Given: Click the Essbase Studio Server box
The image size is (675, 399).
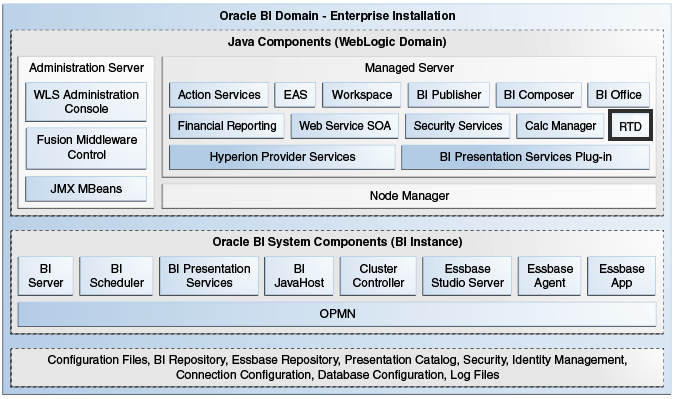Looking at the screenshot, I should tap(467, 275).
